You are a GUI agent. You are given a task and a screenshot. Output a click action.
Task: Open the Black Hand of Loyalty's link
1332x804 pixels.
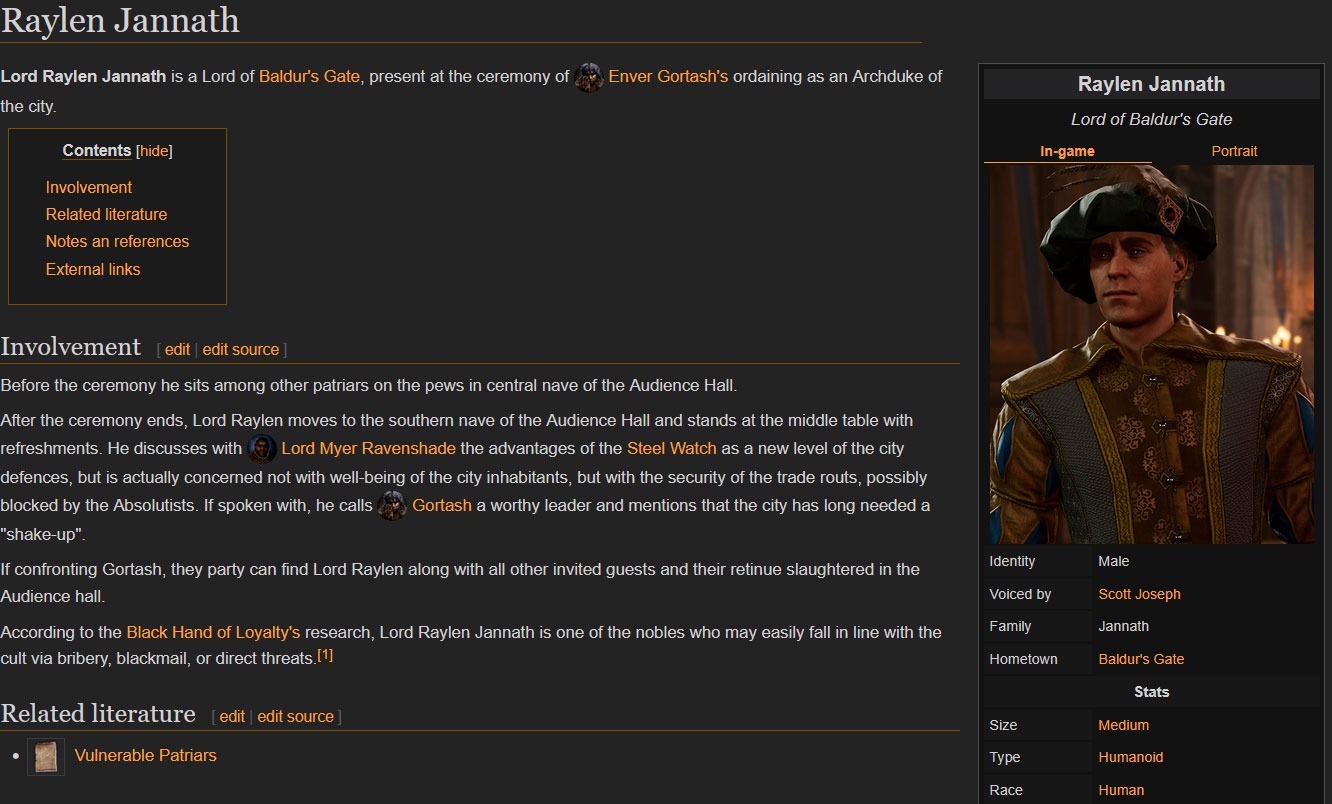213,632
